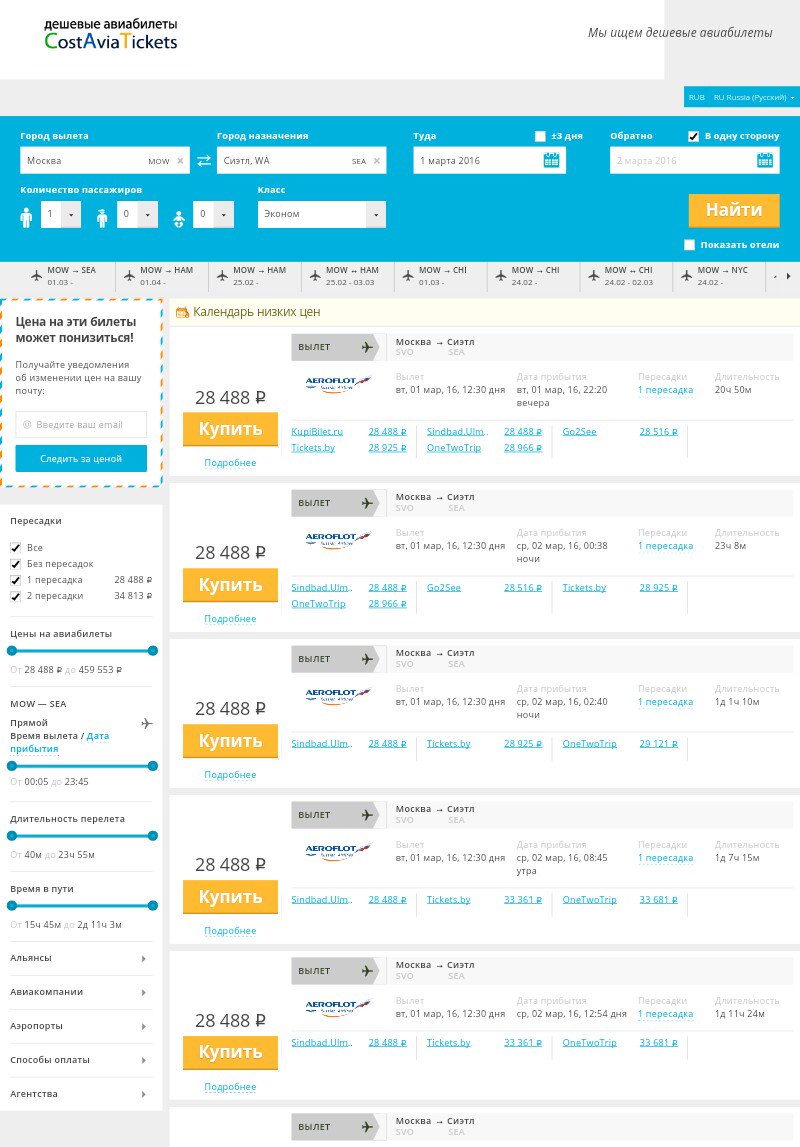
Task: Click the Город назначения input field
Action: (301, 160)
